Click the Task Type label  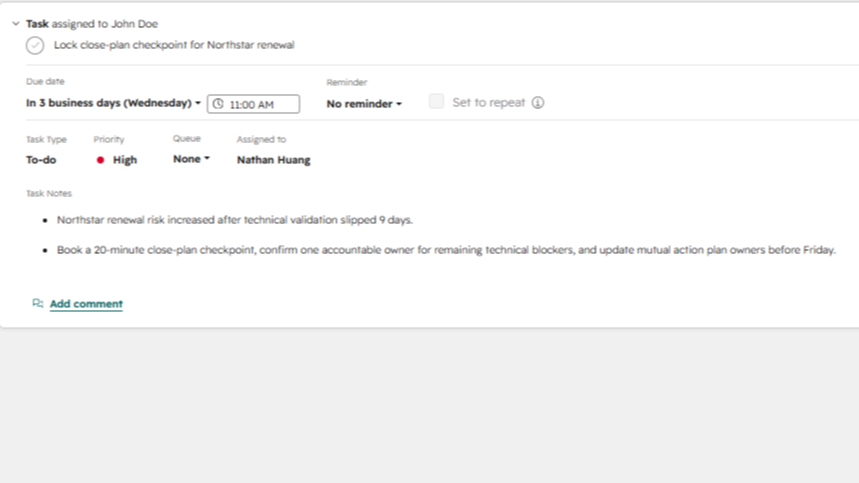(46, 140)
